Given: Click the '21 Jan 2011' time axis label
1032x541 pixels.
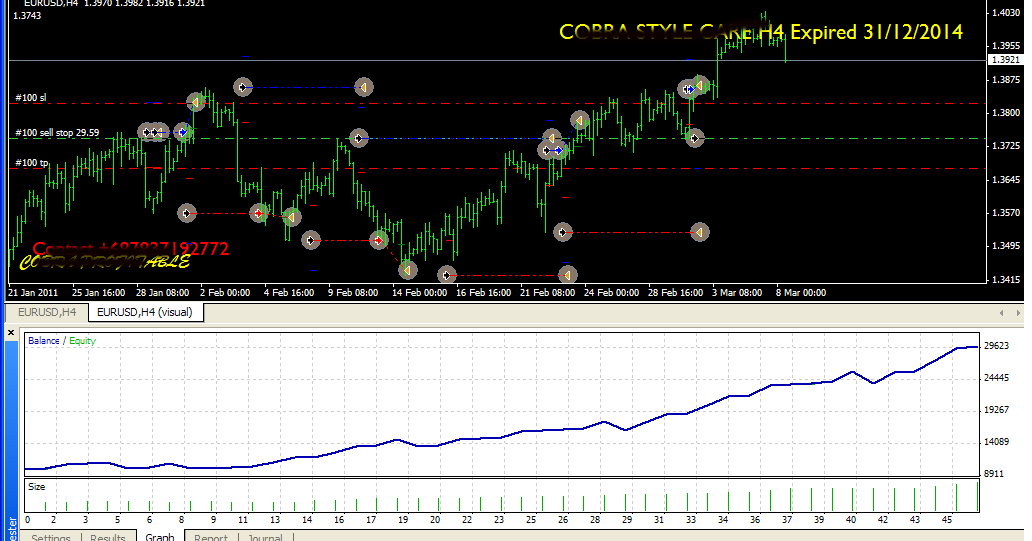Looking at the screenshot, I should 33,292.
